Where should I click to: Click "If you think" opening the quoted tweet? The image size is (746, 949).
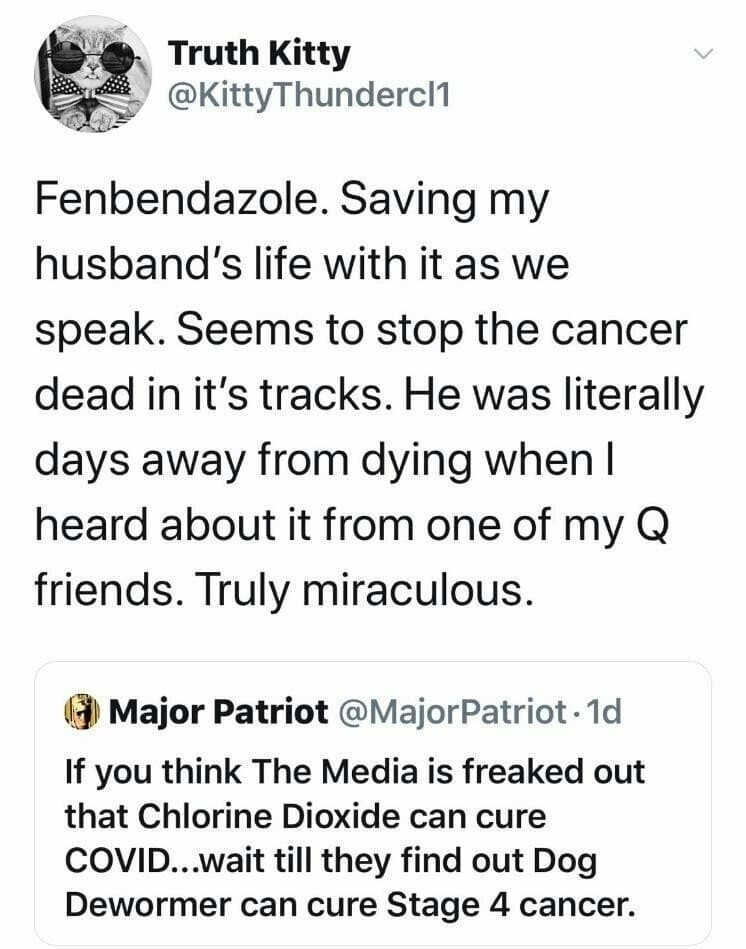[x=125, y=772]
